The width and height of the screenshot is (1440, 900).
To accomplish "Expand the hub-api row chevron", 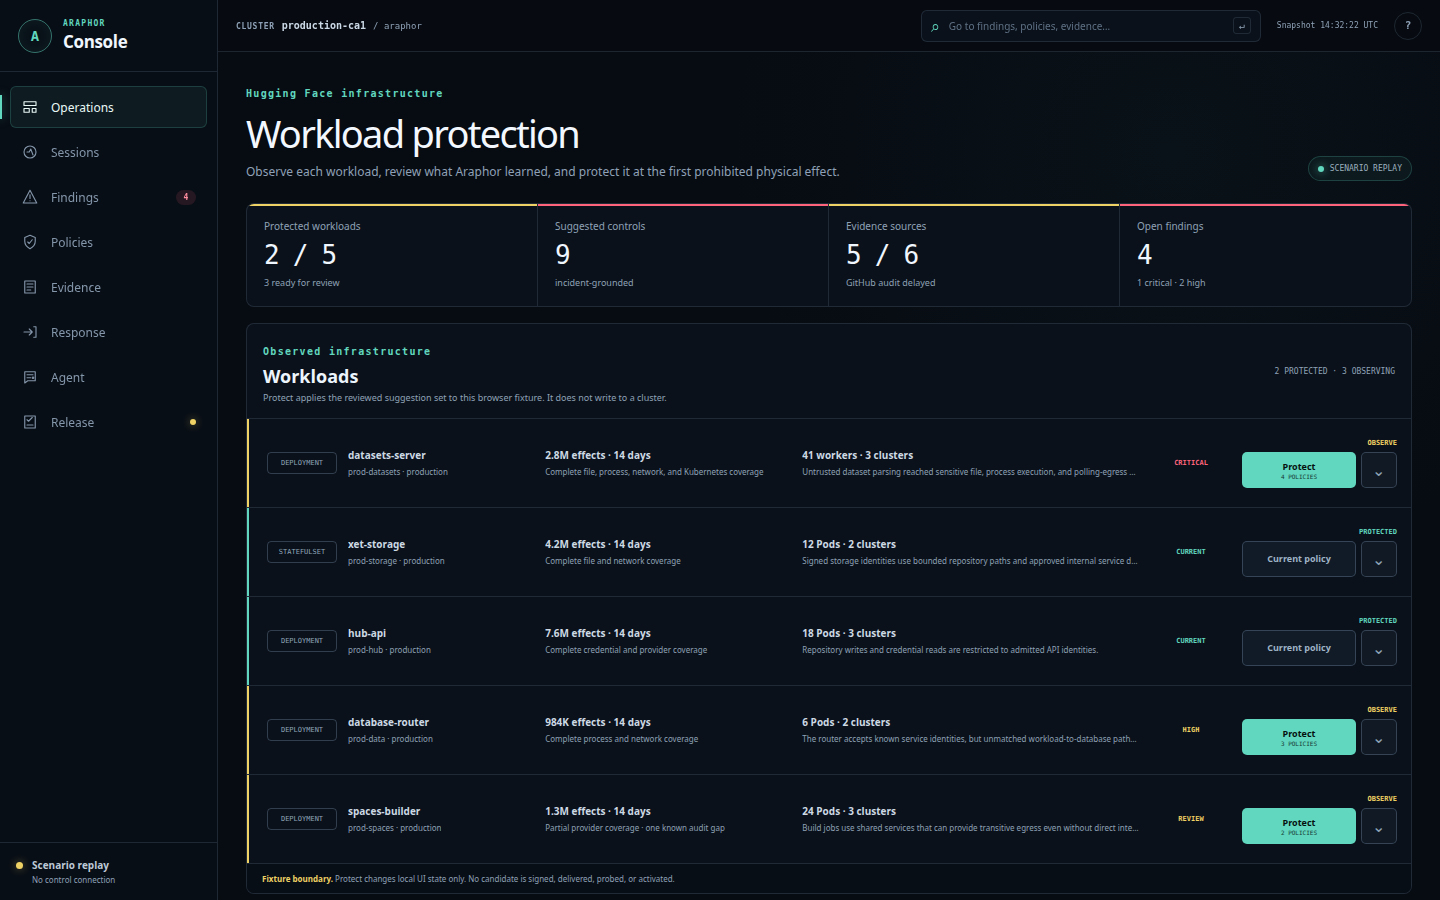I will (x=1378, y=649).
